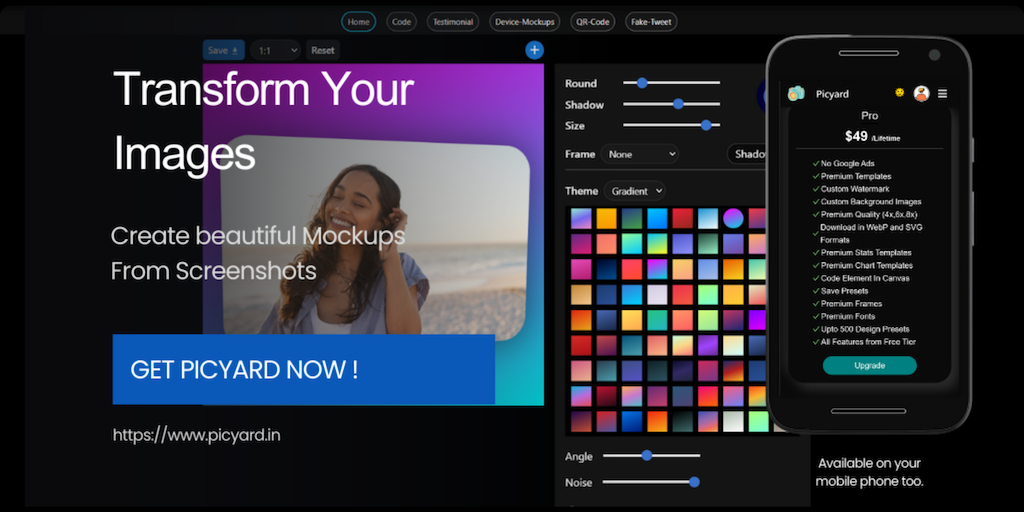Click the Premium Quality (4x,6x,8x) feature
The width and height of the screenshot is (1024, 512).
pos(865,214)
